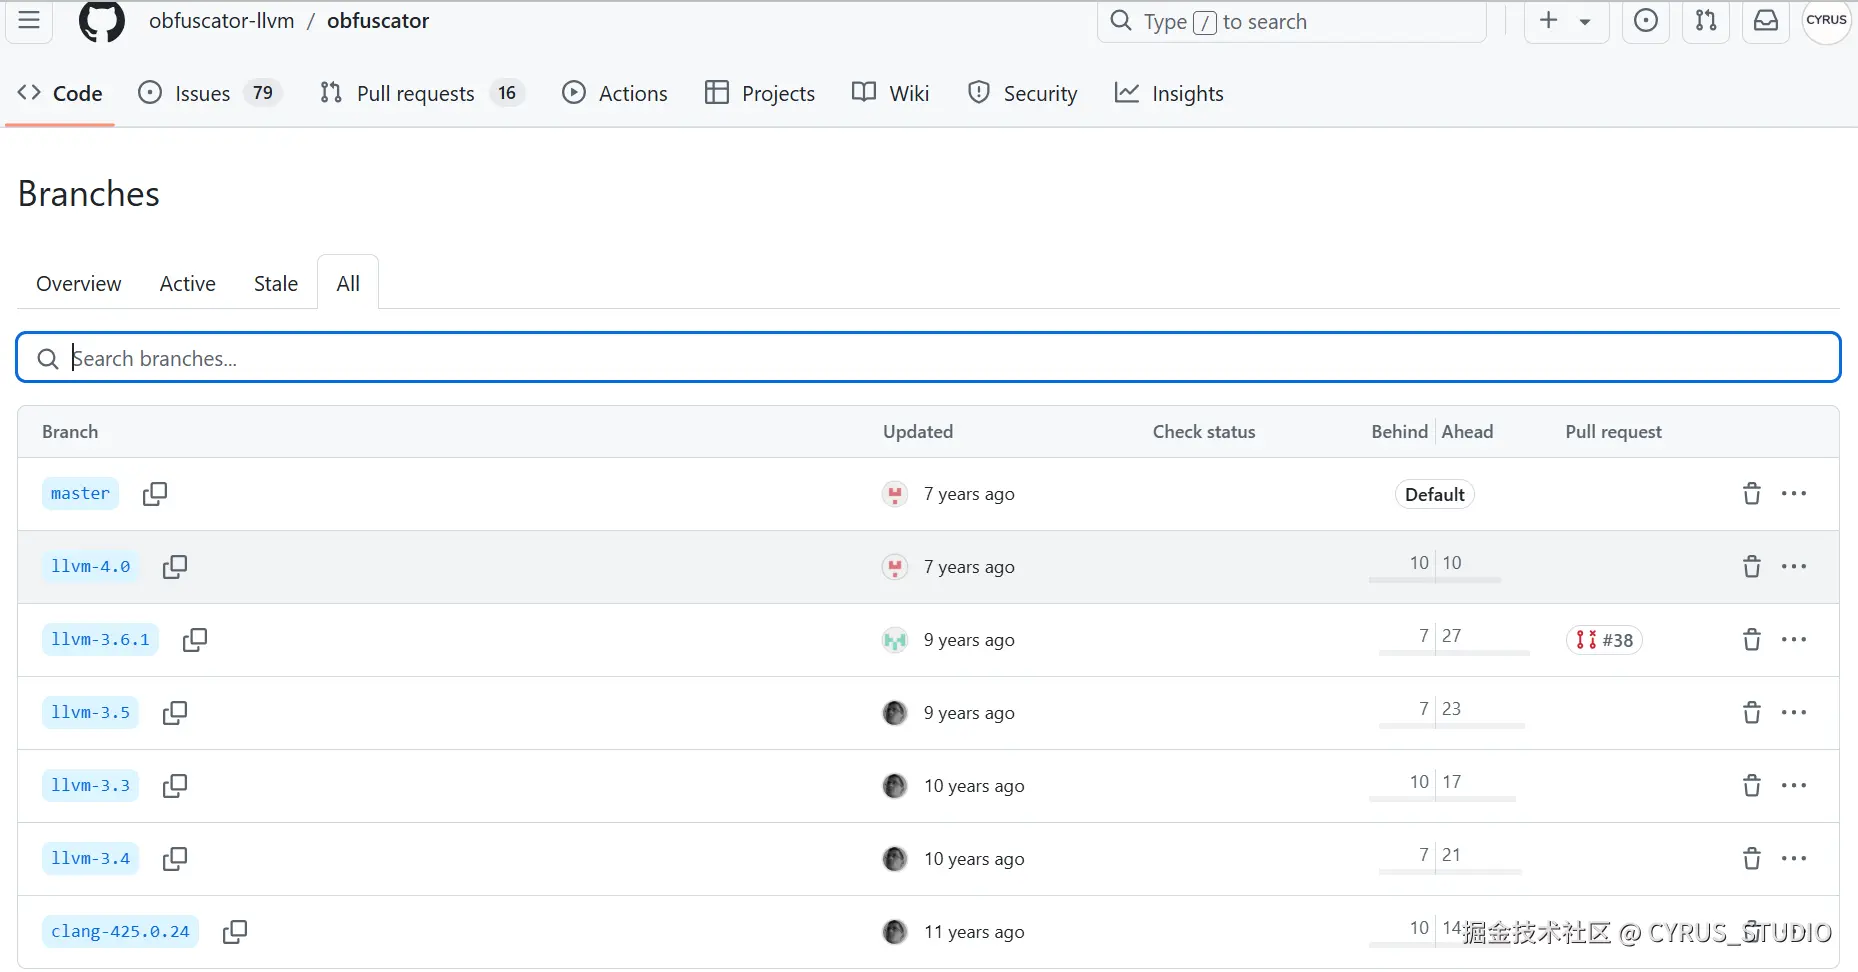Switch to the Code tab

click(x=60, y=94)
